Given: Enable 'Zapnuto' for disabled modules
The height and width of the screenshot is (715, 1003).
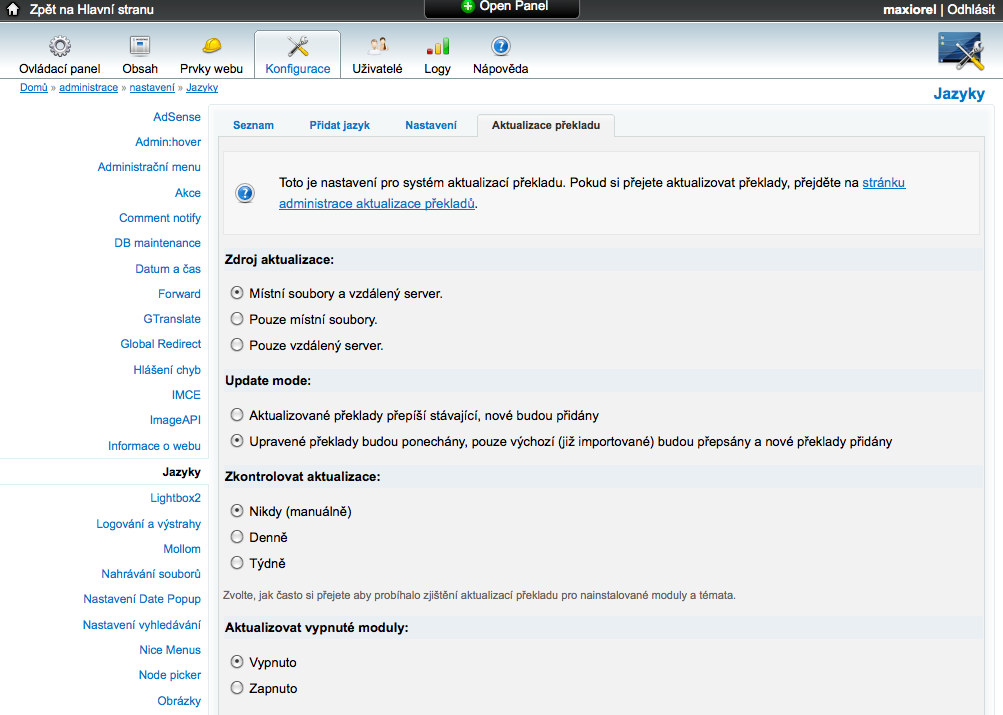Looking at the screenshot, I should click(237, 688).
